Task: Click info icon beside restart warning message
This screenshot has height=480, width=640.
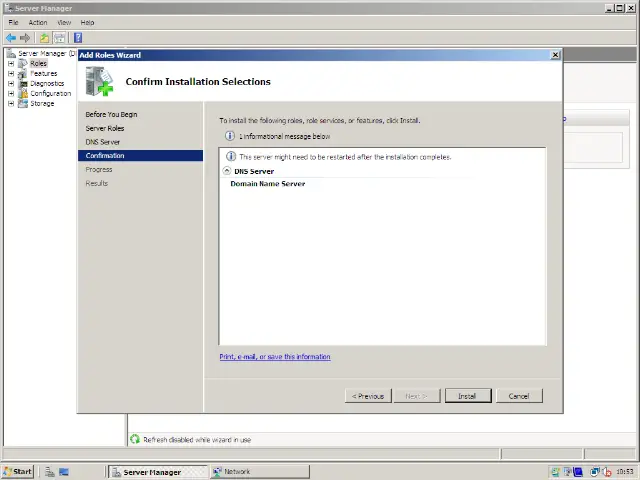Action: (231, 156)
